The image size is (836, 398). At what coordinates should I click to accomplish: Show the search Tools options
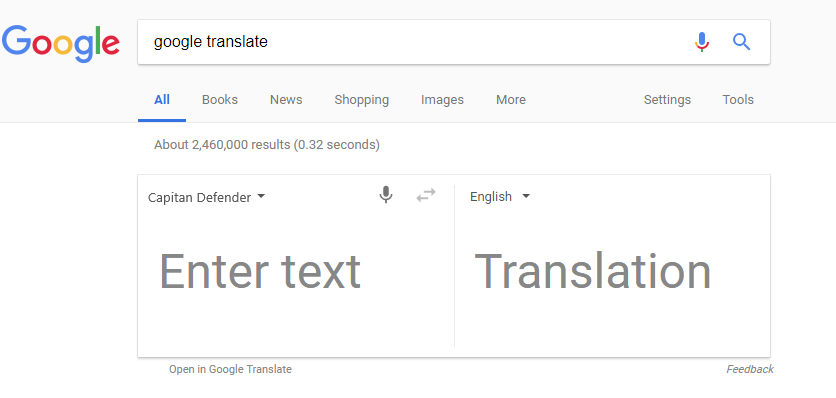click(738, 100)
